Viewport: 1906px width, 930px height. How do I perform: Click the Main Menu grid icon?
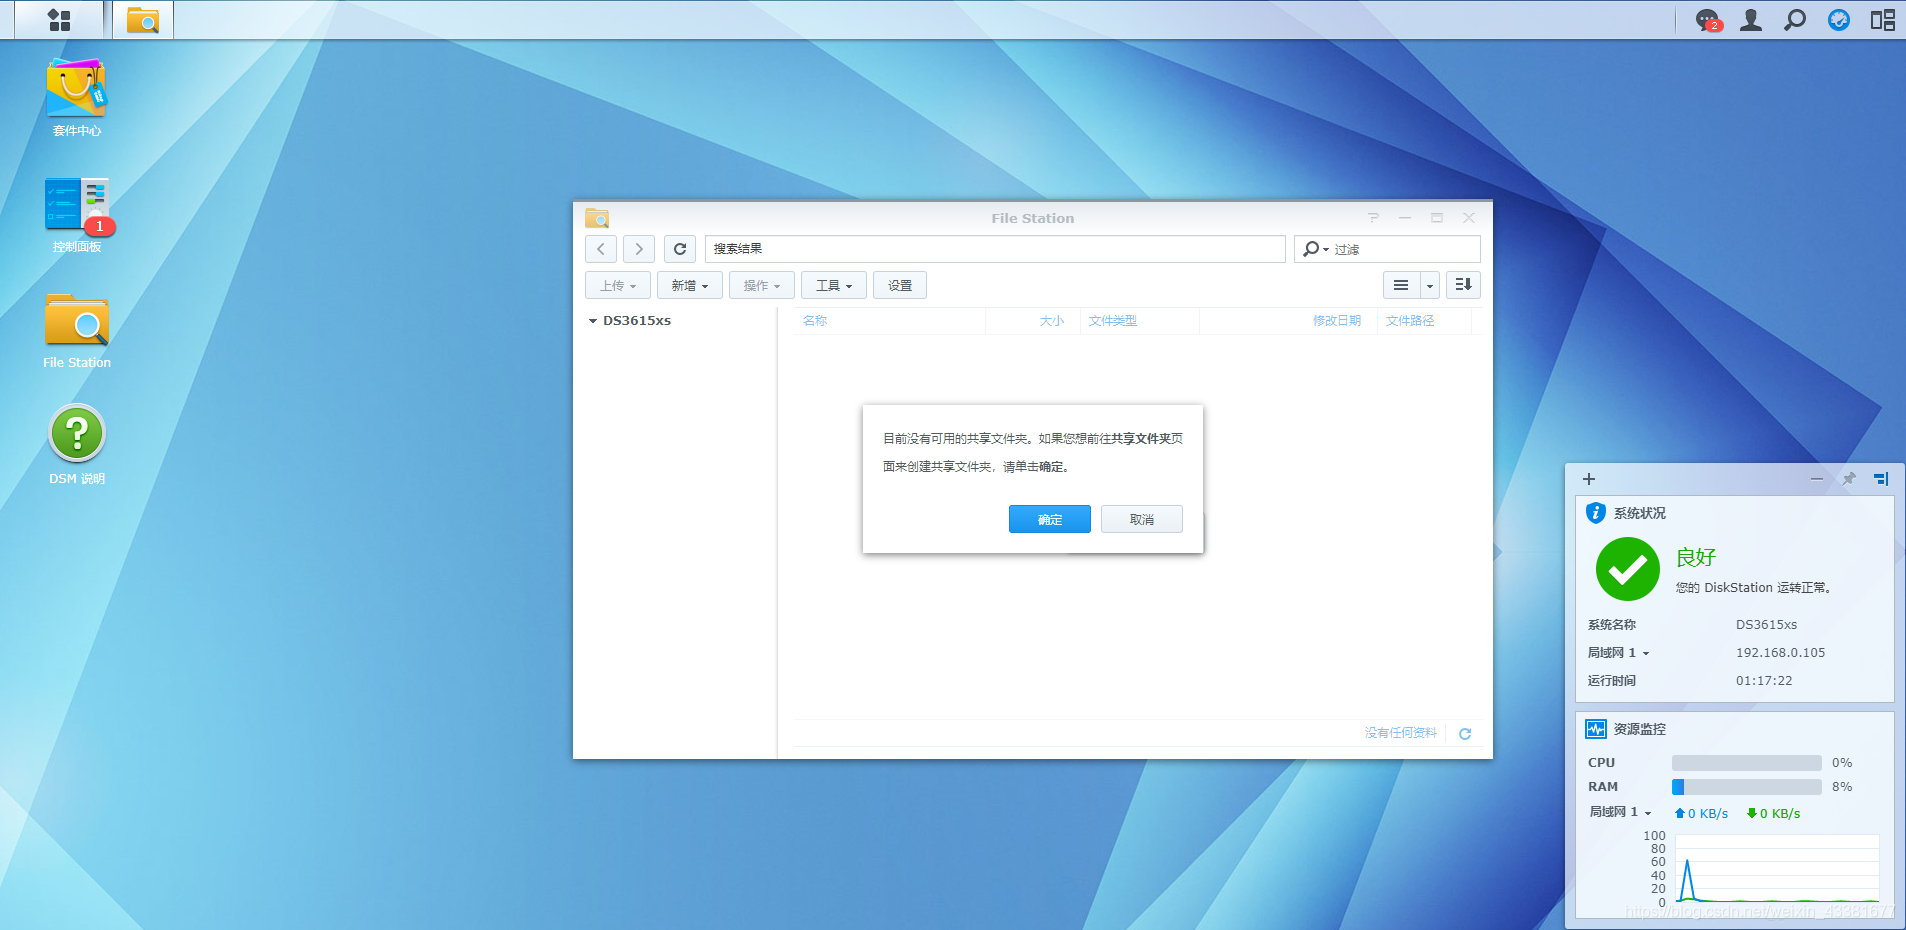59,20
